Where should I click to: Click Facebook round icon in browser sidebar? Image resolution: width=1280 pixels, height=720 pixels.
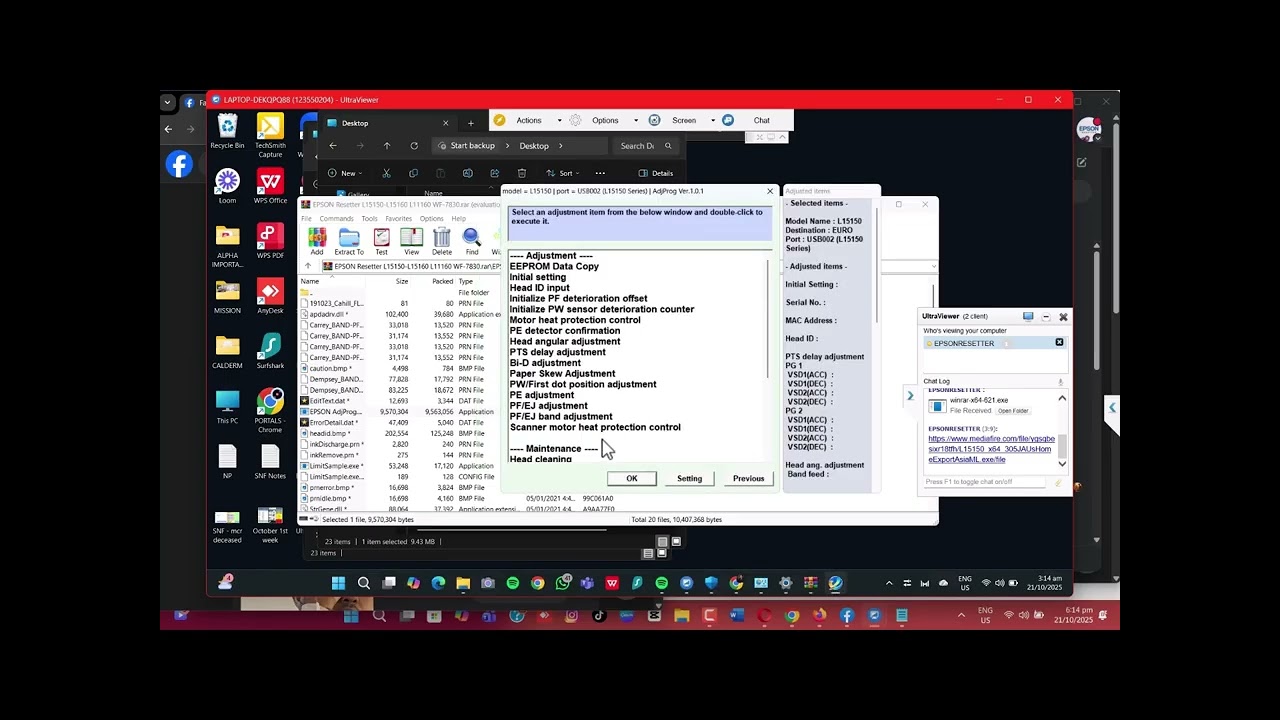coord(179,165)
